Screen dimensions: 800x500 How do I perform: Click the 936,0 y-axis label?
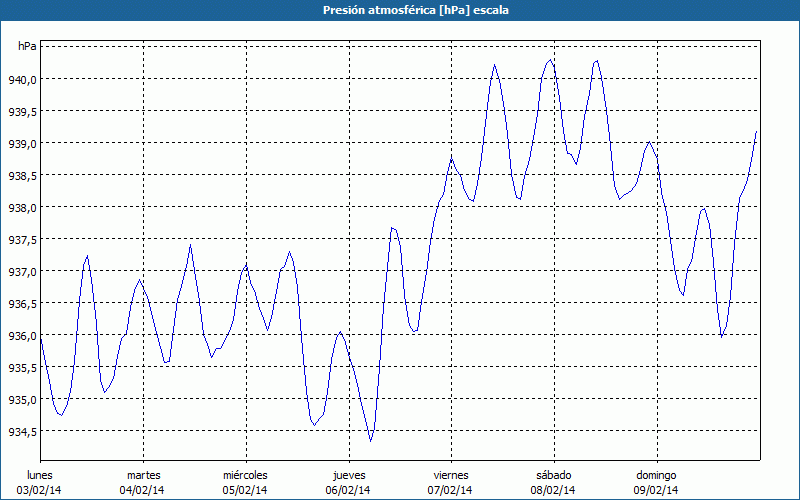point(23,335)
